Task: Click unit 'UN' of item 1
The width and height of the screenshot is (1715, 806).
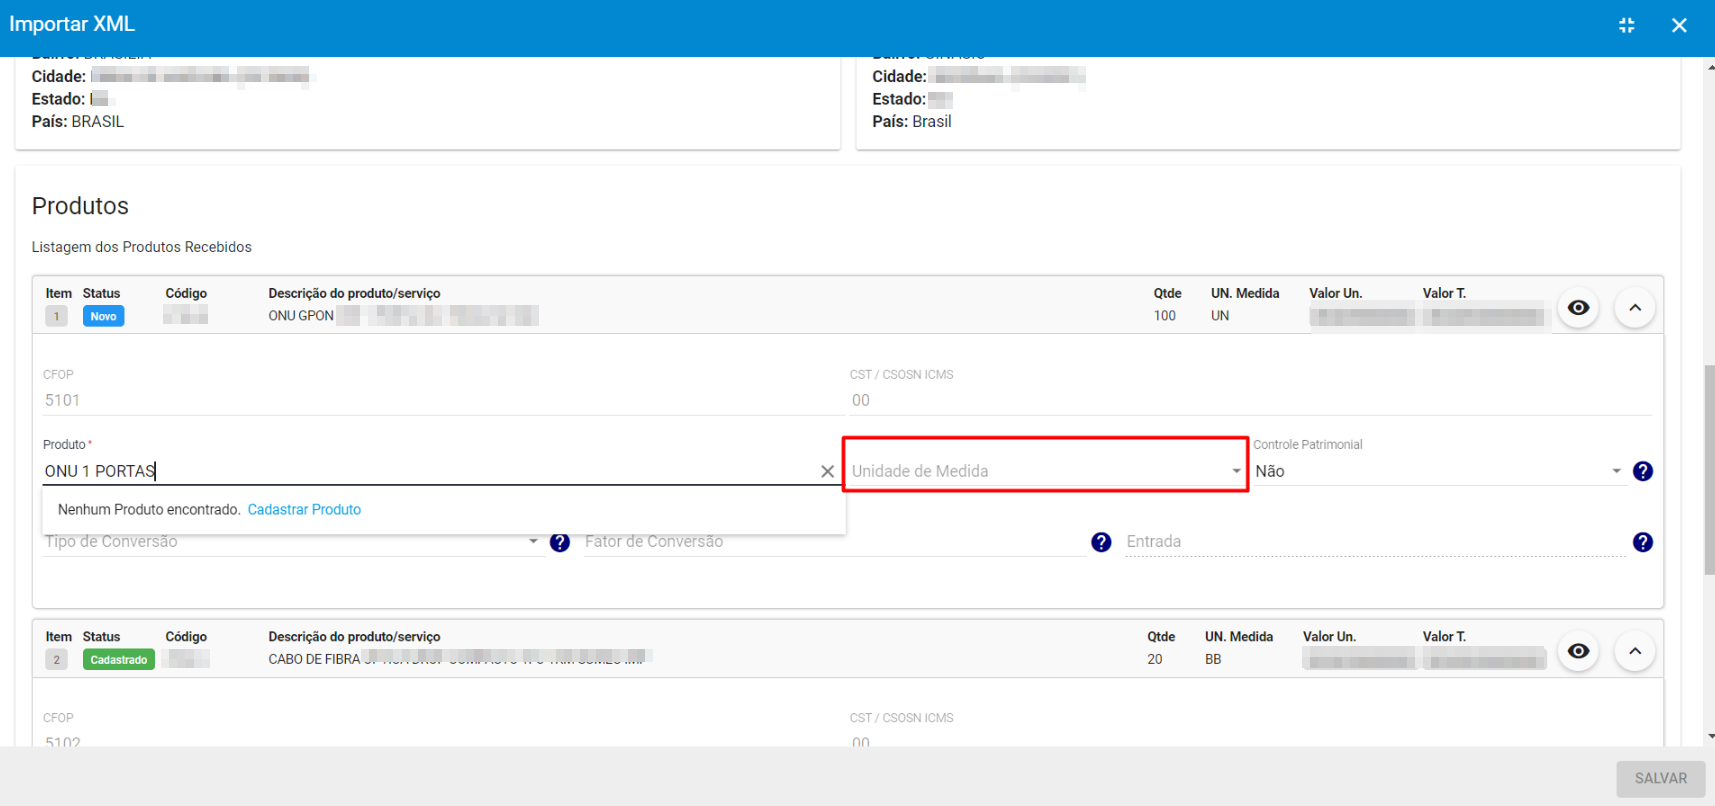Action: point(1220,316)
